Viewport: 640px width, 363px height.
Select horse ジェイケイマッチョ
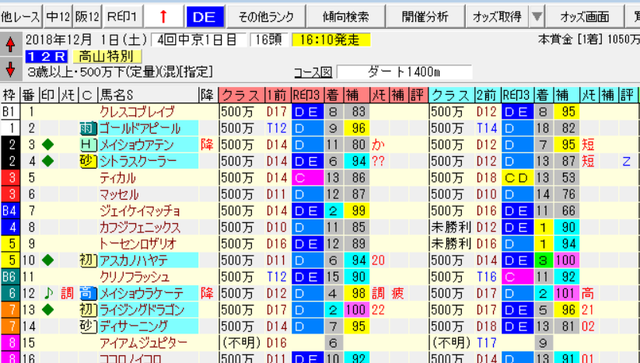tap(140, 211)
